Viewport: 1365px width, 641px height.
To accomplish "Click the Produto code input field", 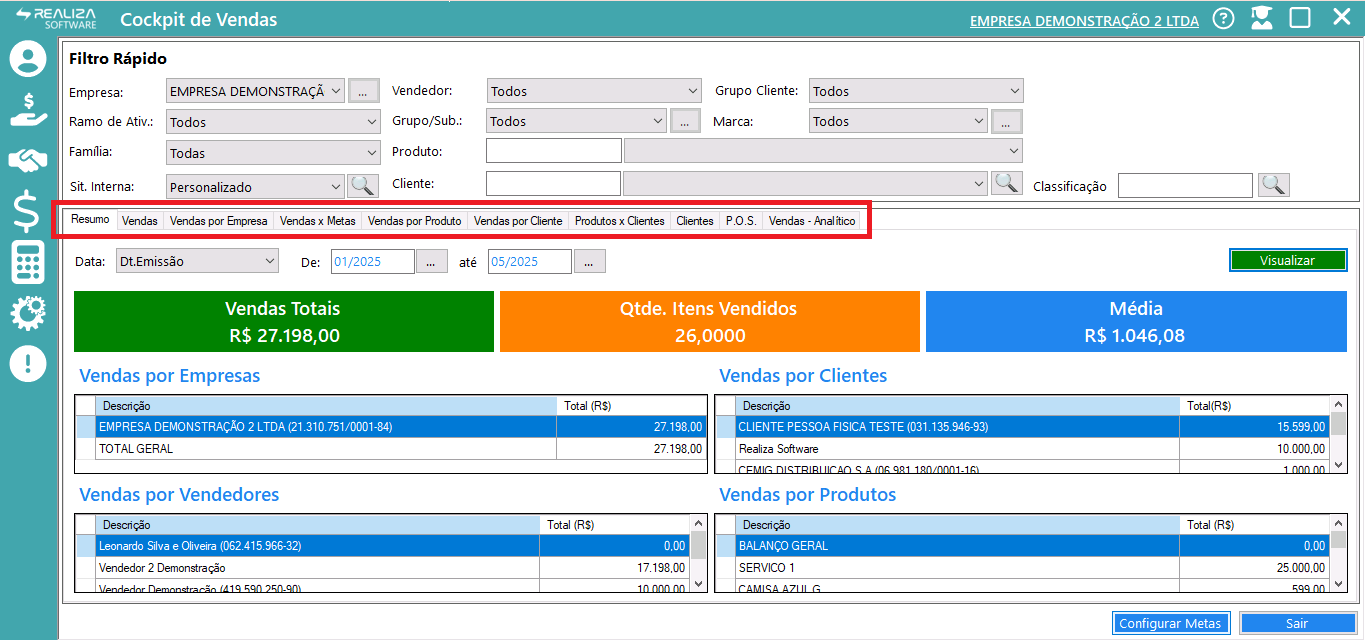I will click(554, 151).
